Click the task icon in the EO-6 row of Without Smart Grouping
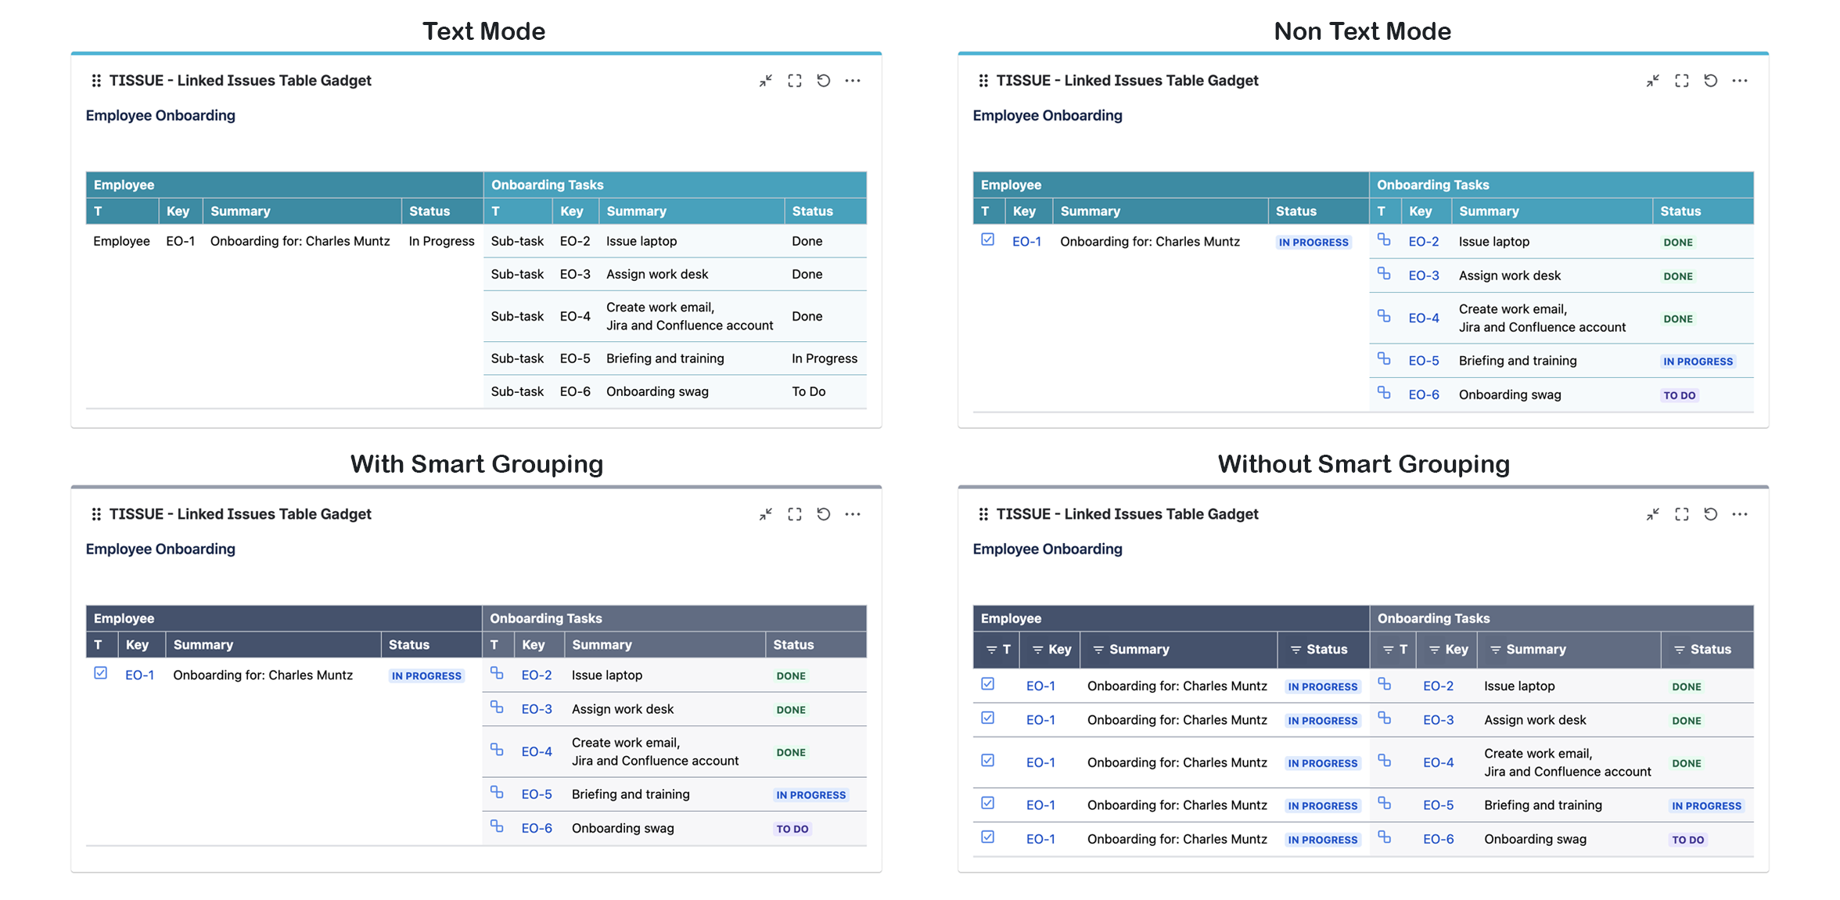The image size is (1840, 900). click(988, 838)
